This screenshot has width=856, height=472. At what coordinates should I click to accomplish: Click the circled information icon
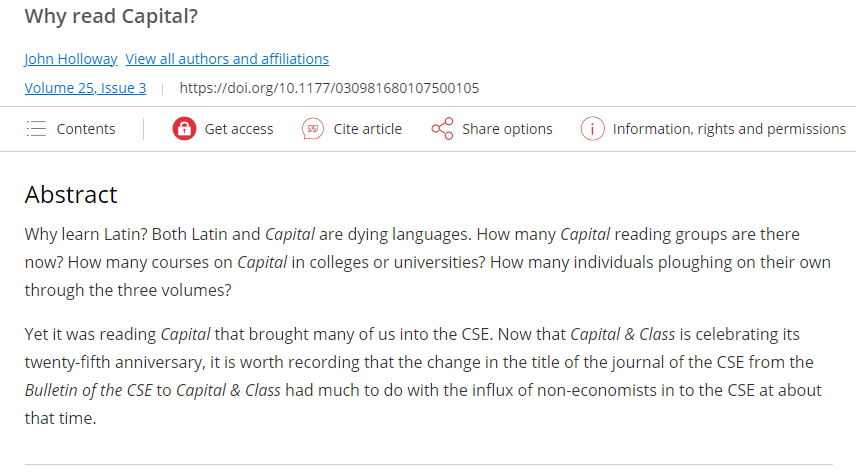(592, 129)
